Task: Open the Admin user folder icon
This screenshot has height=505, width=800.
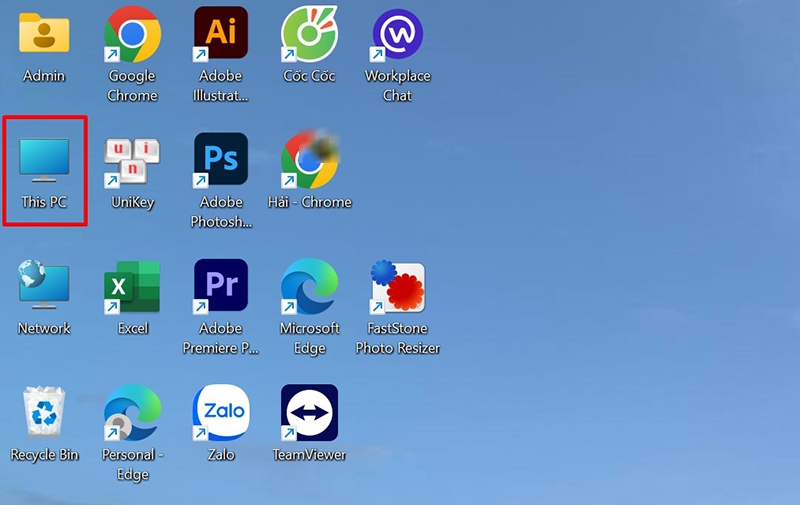Action: (44, 34)
